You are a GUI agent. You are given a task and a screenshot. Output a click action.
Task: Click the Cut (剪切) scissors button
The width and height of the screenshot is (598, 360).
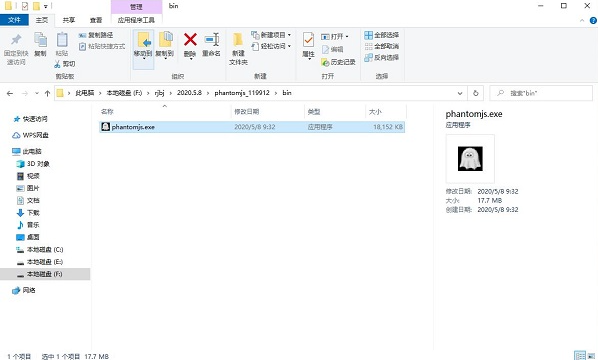point(65,64)
